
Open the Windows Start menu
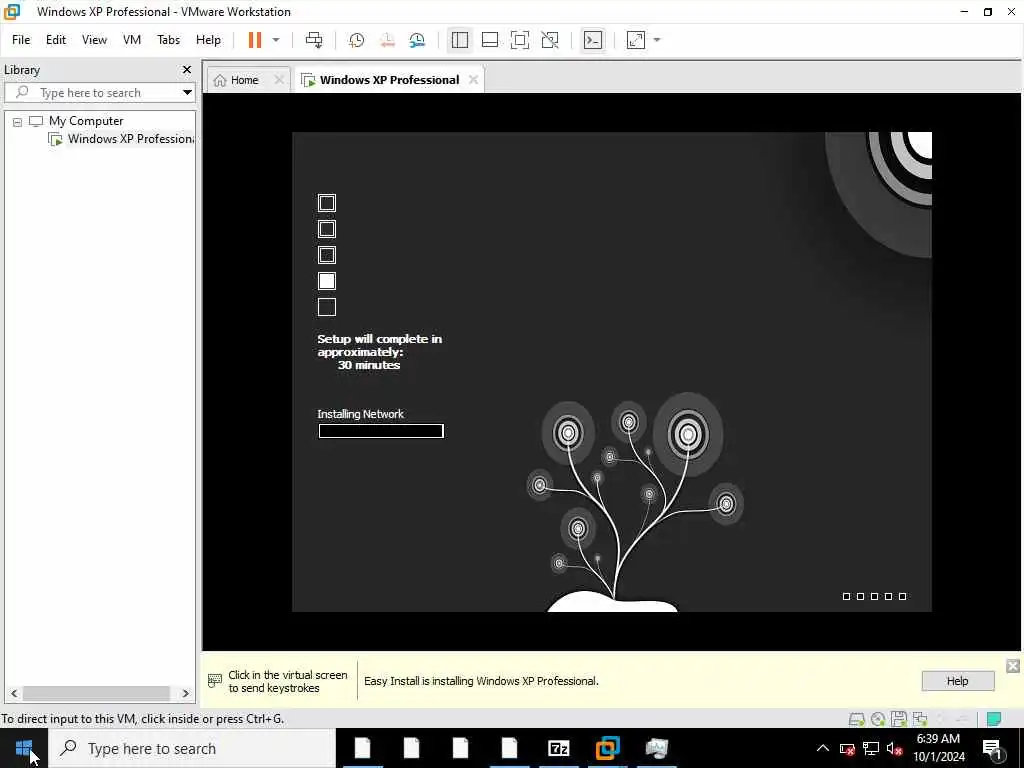(x=24, y=748)
